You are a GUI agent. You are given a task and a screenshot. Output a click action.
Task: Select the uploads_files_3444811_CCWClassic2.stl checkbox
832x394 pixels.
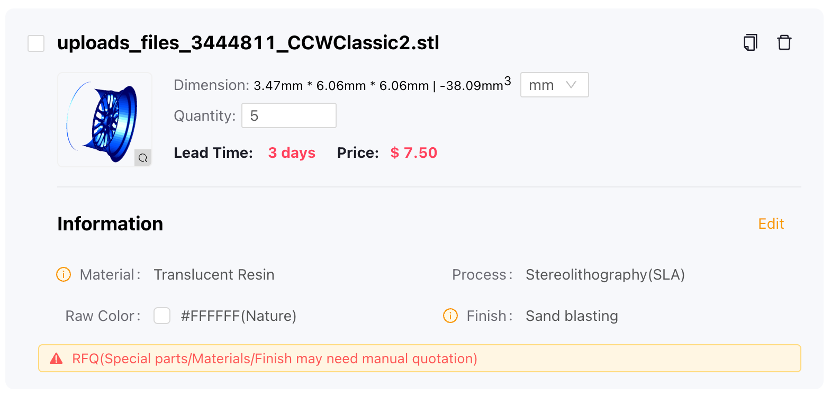pos(36,43)
